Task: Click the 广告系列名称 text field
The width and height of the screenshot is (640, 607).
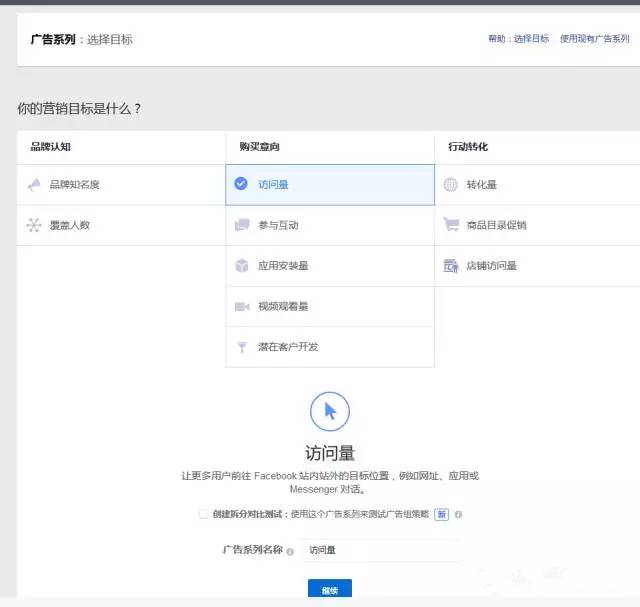Action: (380, 550)
